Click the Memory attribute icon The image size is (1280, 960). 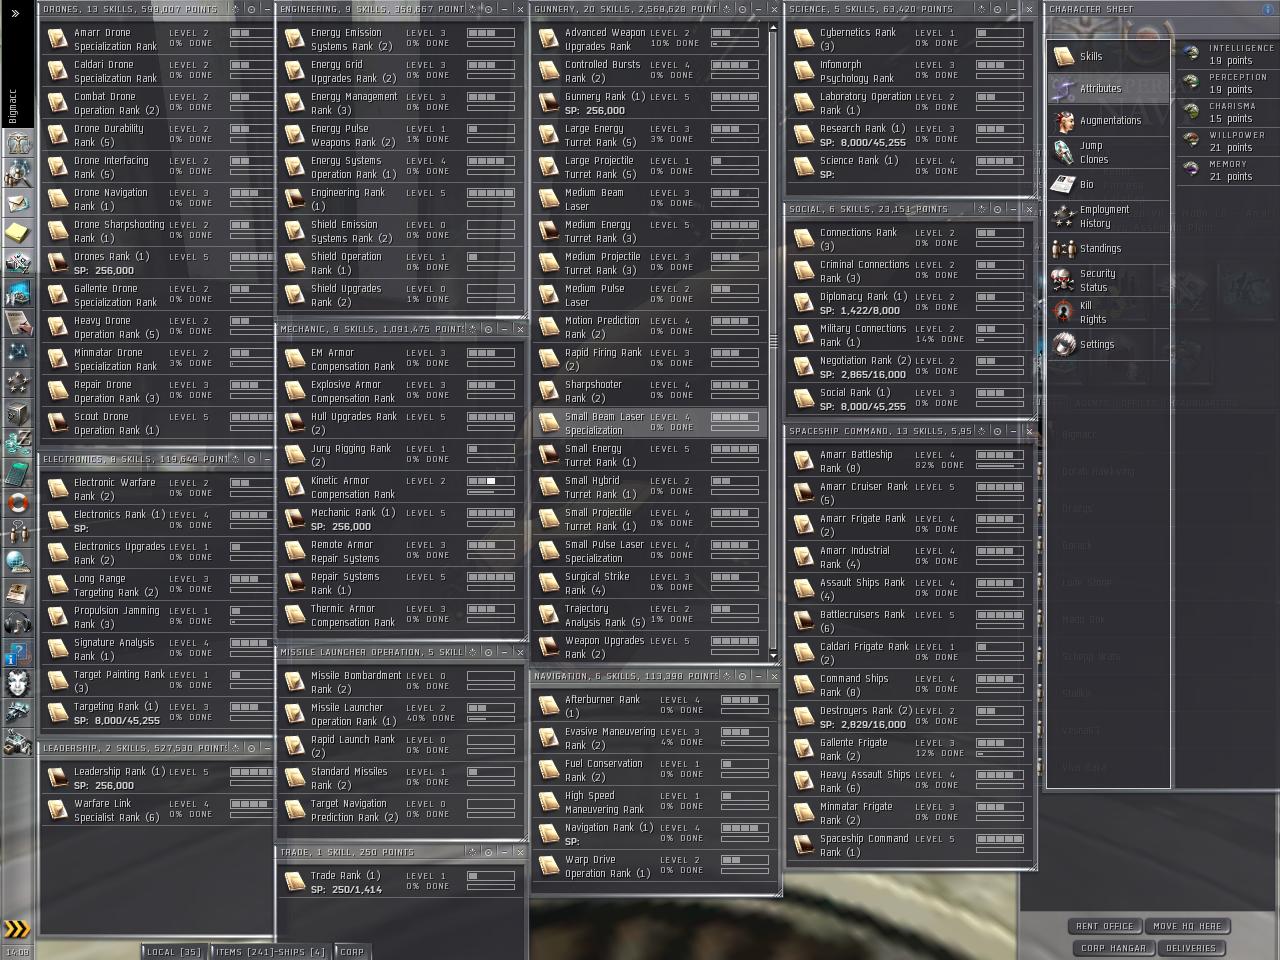(x=1190, y=169)
